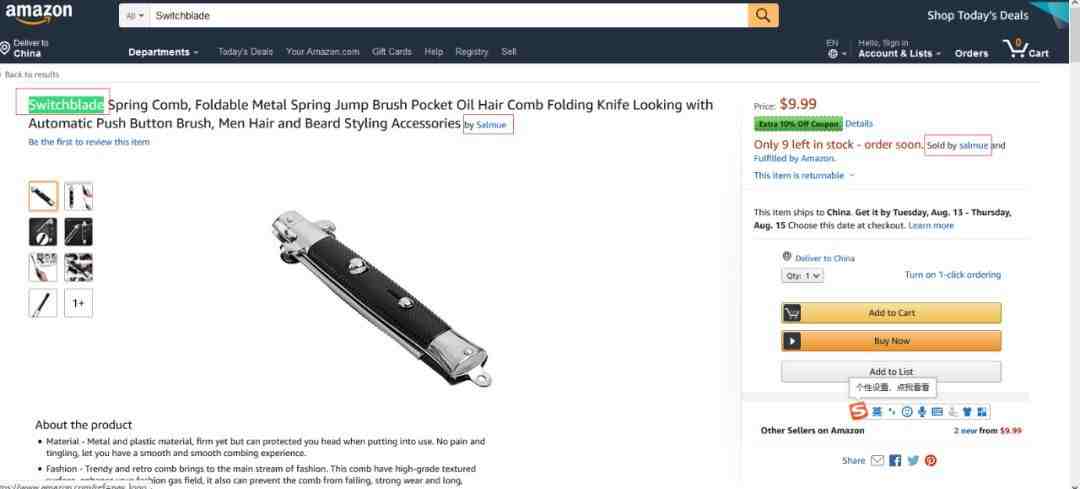This screenshot has height=489, width=1080.
Task: Click the Add to Cart button
Action: click(891, 313)
